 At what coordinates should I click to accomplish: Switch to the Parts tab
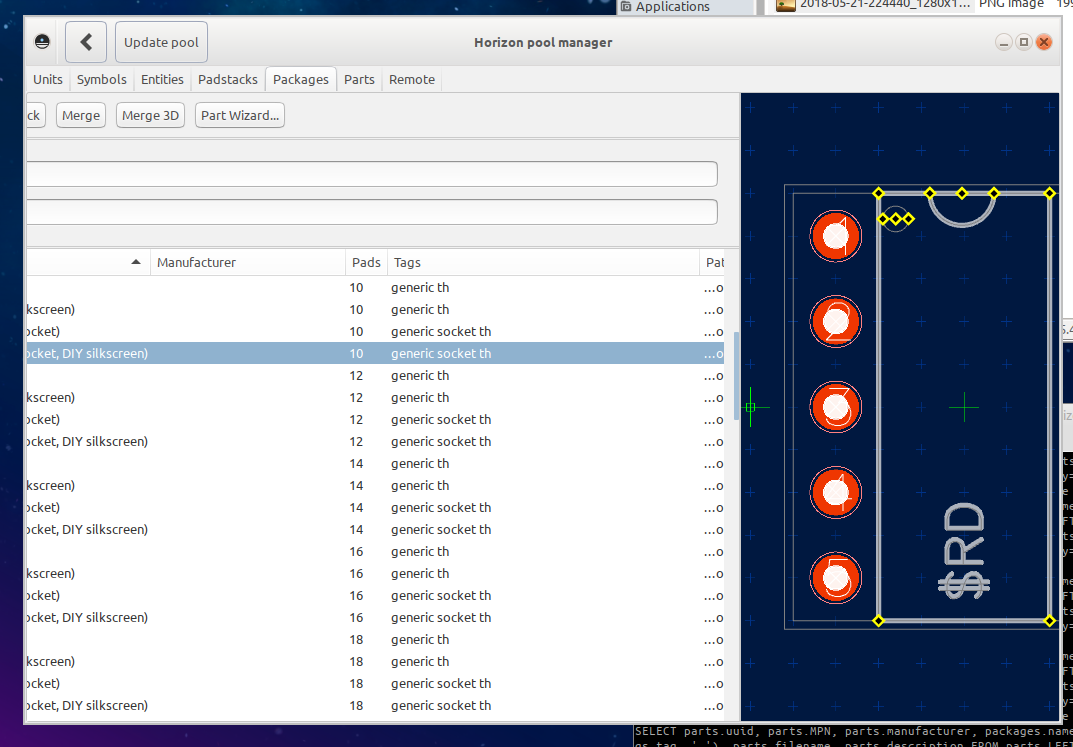click(359, 79)
